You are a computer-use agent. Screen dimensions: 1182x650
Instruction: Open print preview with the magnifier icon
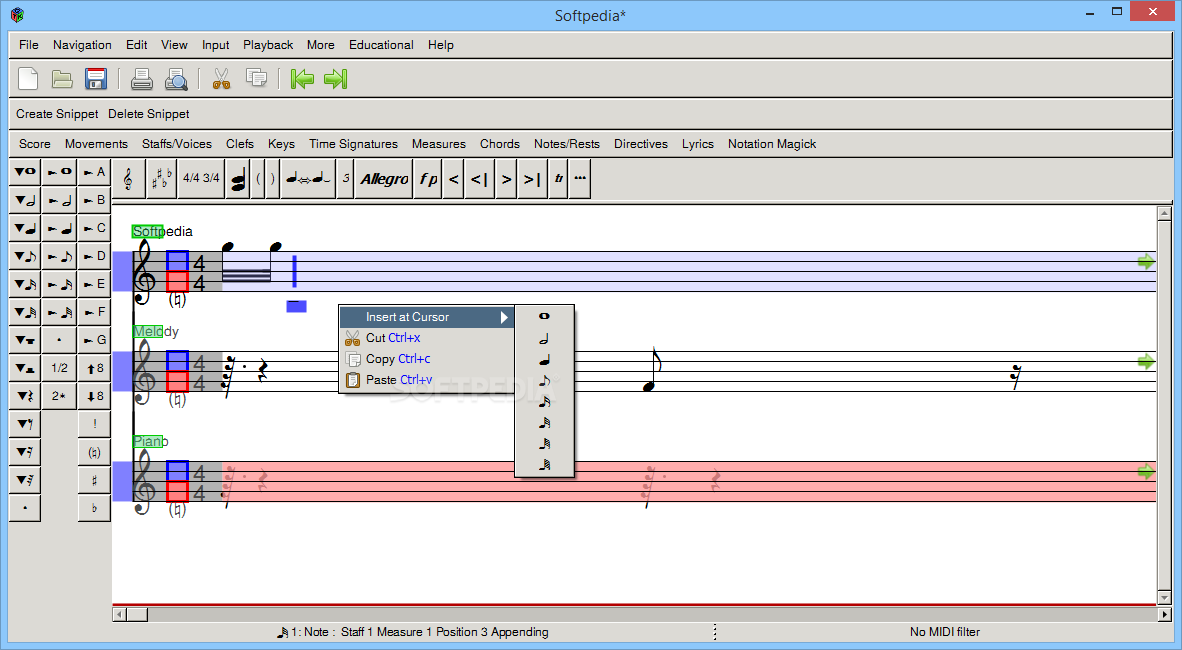tap(176, 78)
